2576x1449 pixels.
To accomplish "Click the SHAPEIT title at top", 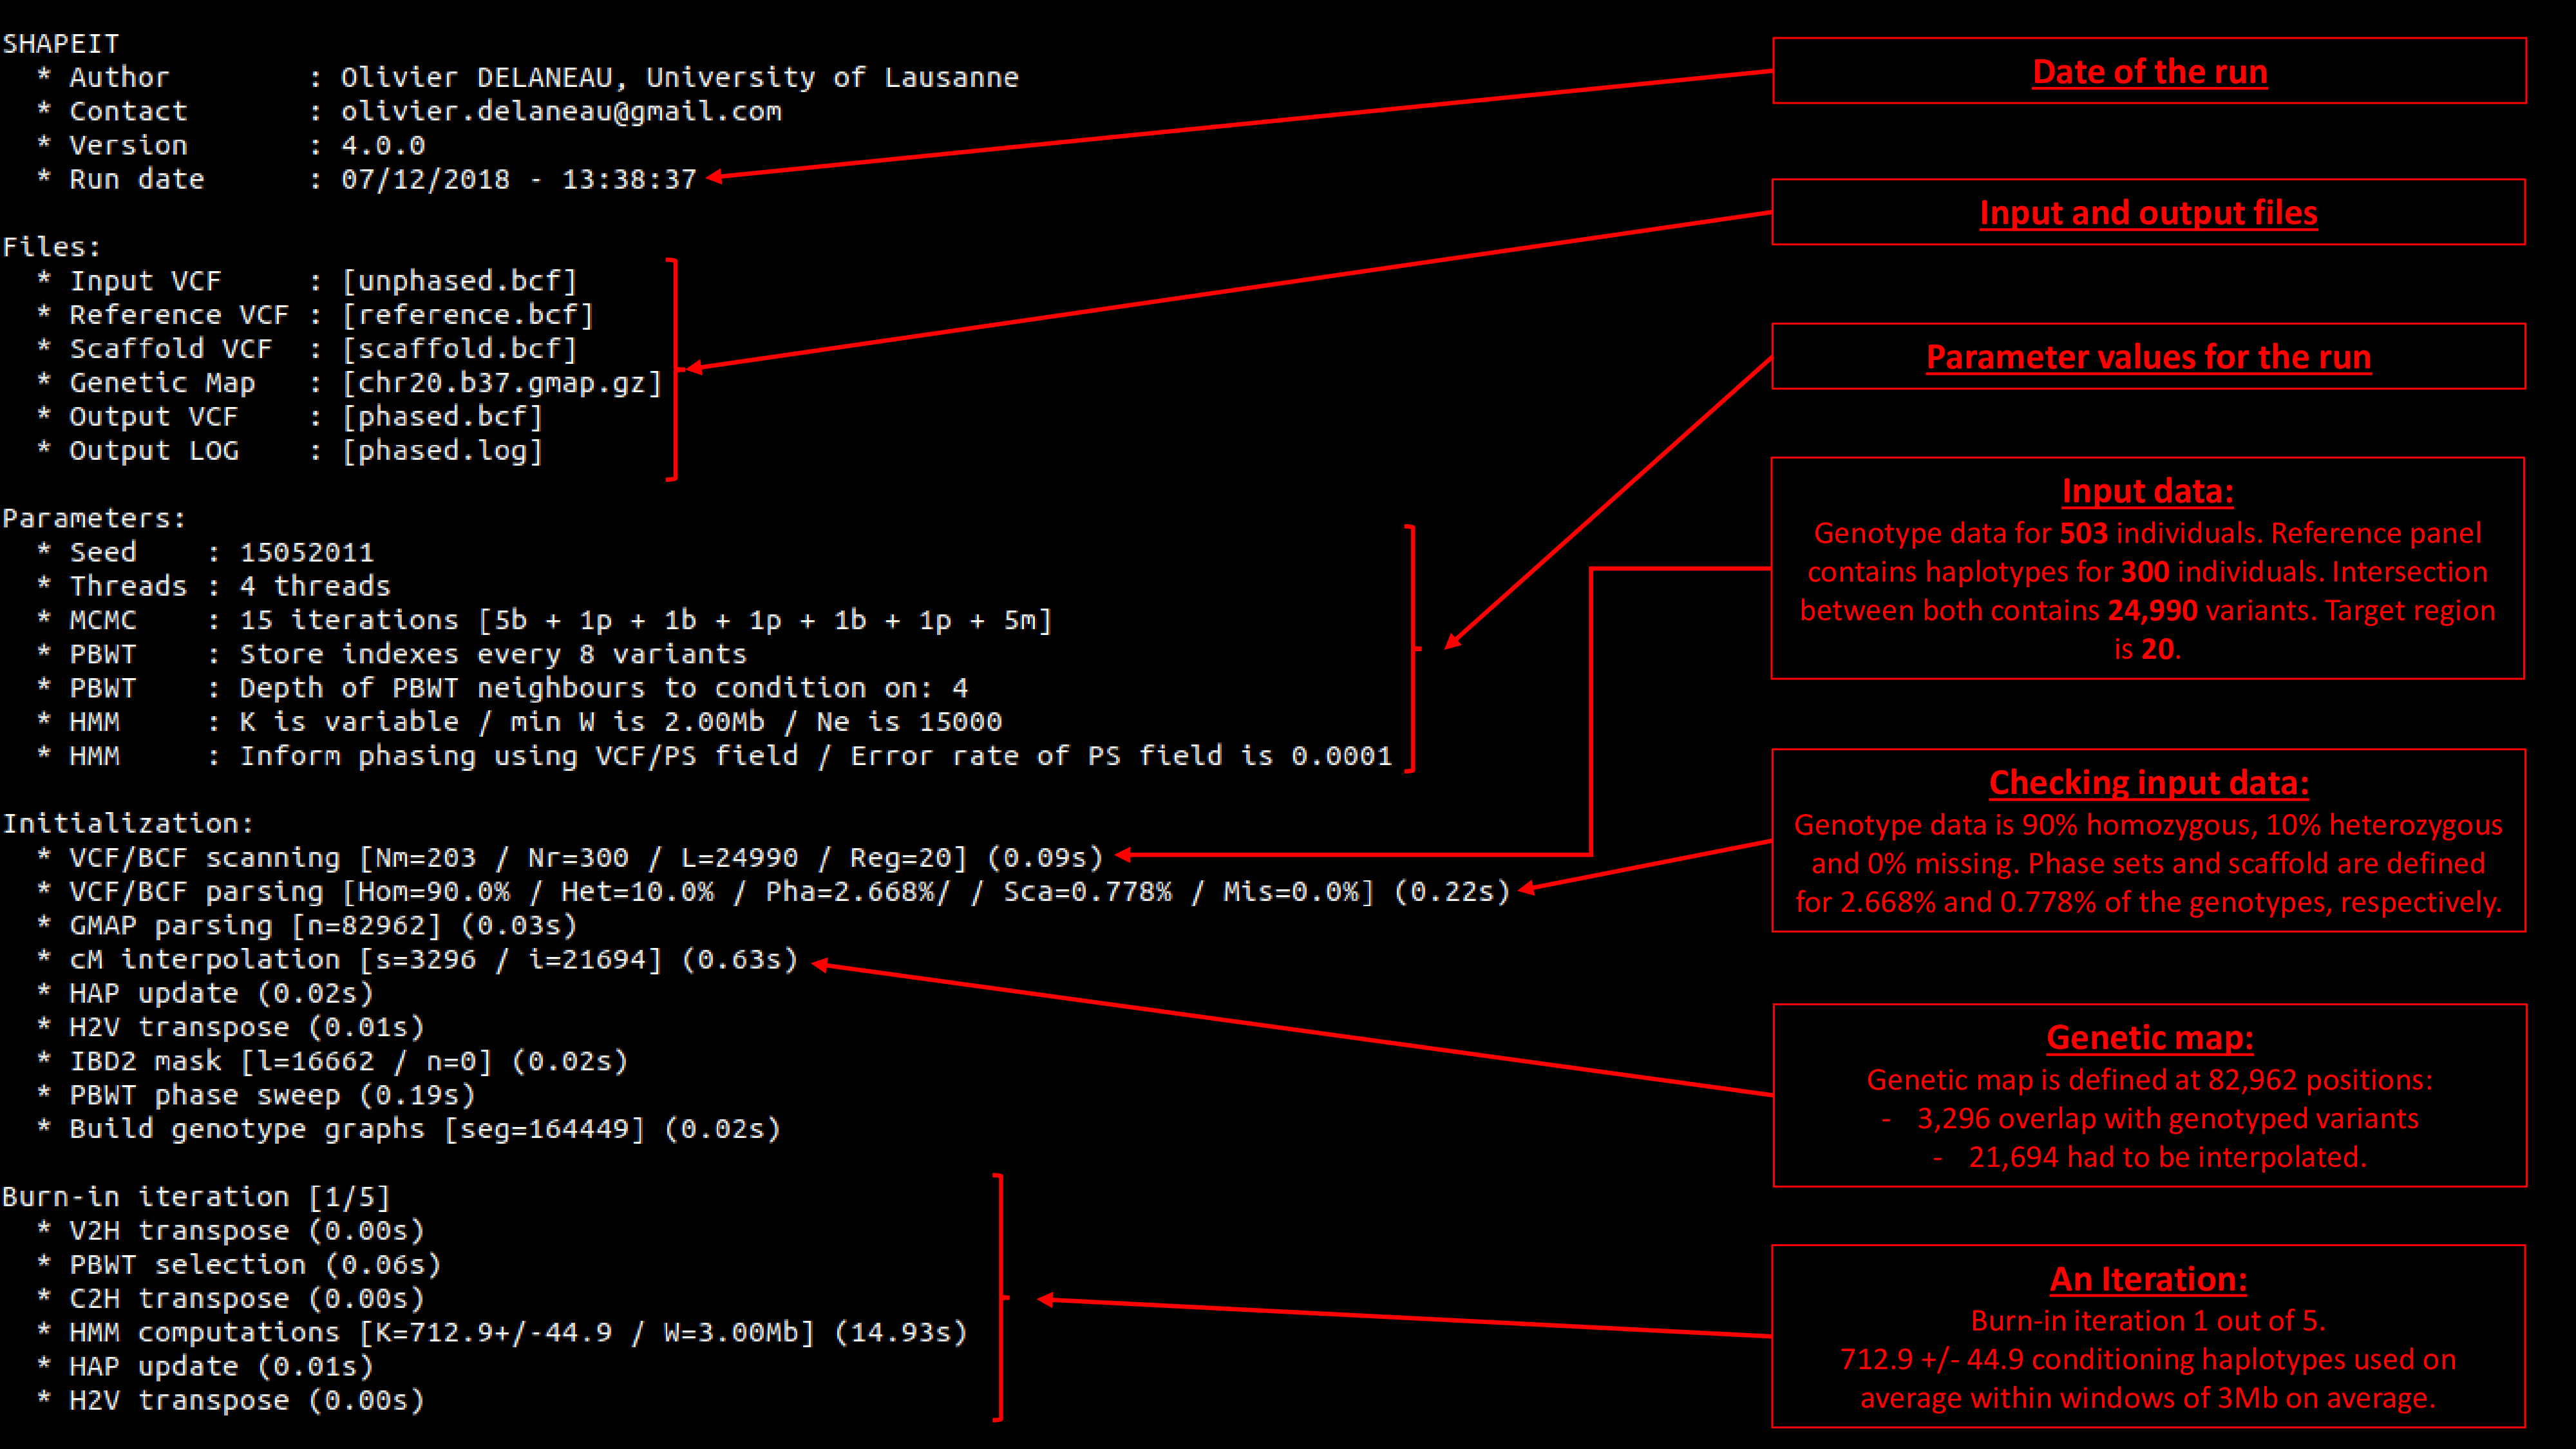I will tap(61, 44).
